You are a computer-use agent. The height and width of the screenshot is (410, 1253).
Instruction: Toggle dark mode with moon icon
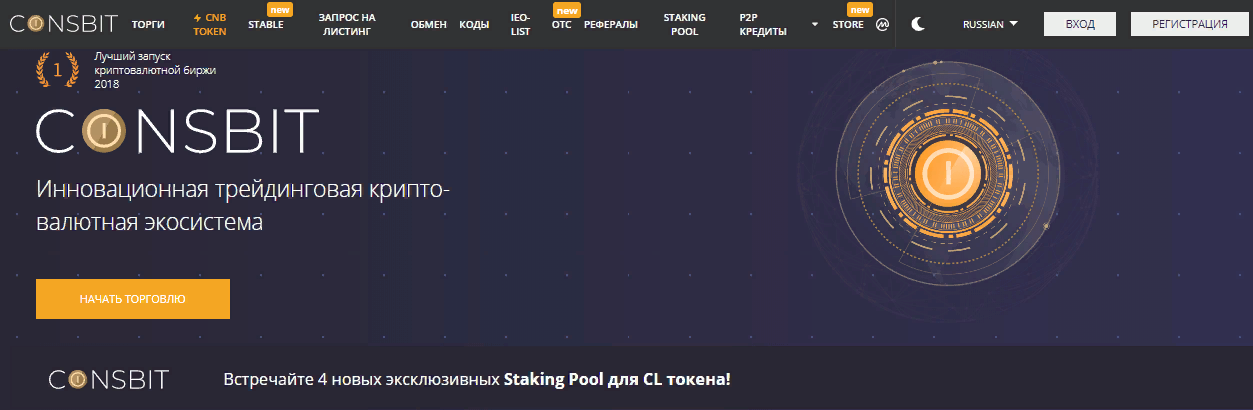click(x=918, y=24)
